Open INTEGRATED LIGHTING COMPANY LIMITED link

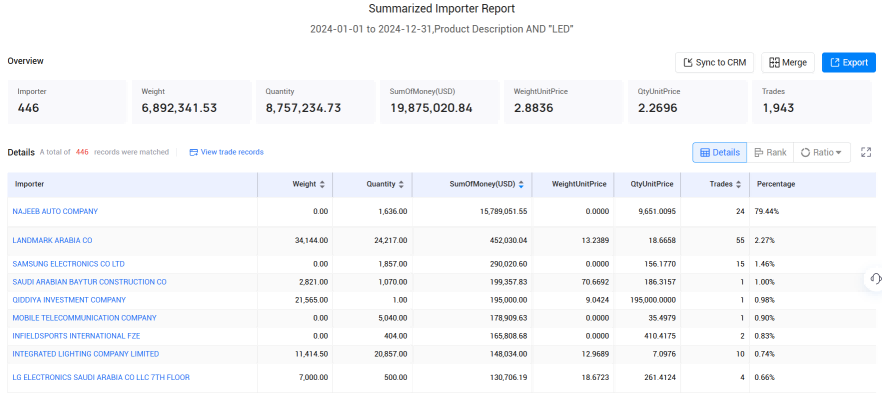click(x=86, y=354)
